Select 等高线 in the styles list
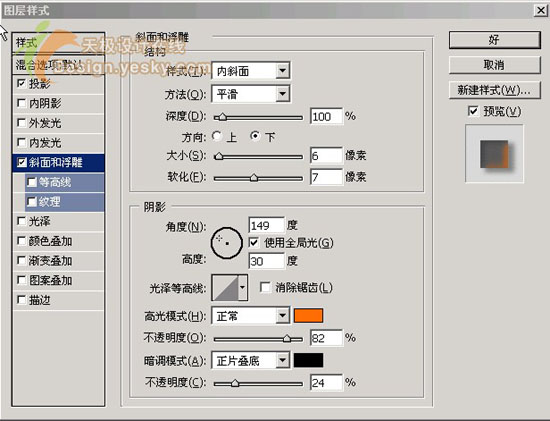550x421 pixels. 65,182
